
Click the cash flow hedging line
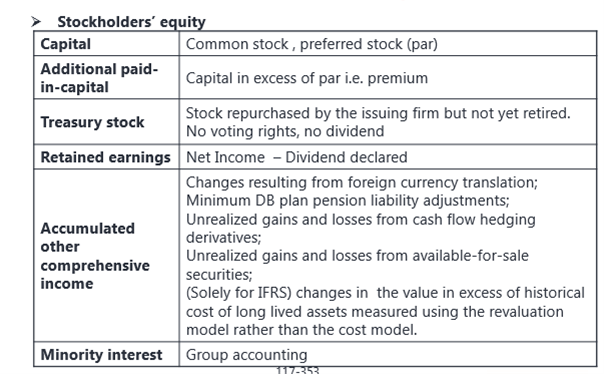pos(361,228)
